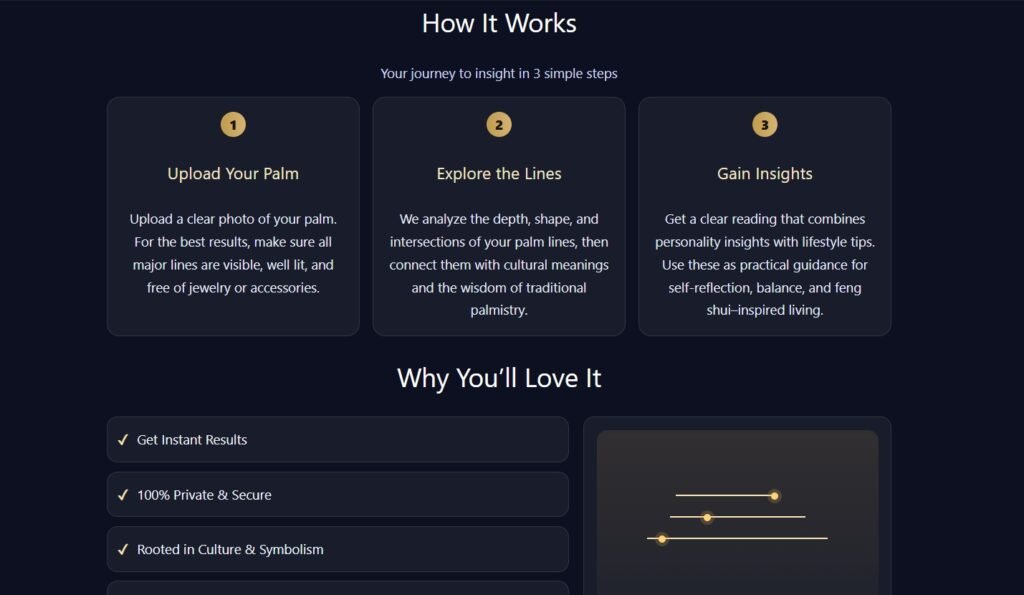This screenshot has width=1024, height=595.
Task: Select the Upload Your Palm heading
Action: tap(233, 174)
